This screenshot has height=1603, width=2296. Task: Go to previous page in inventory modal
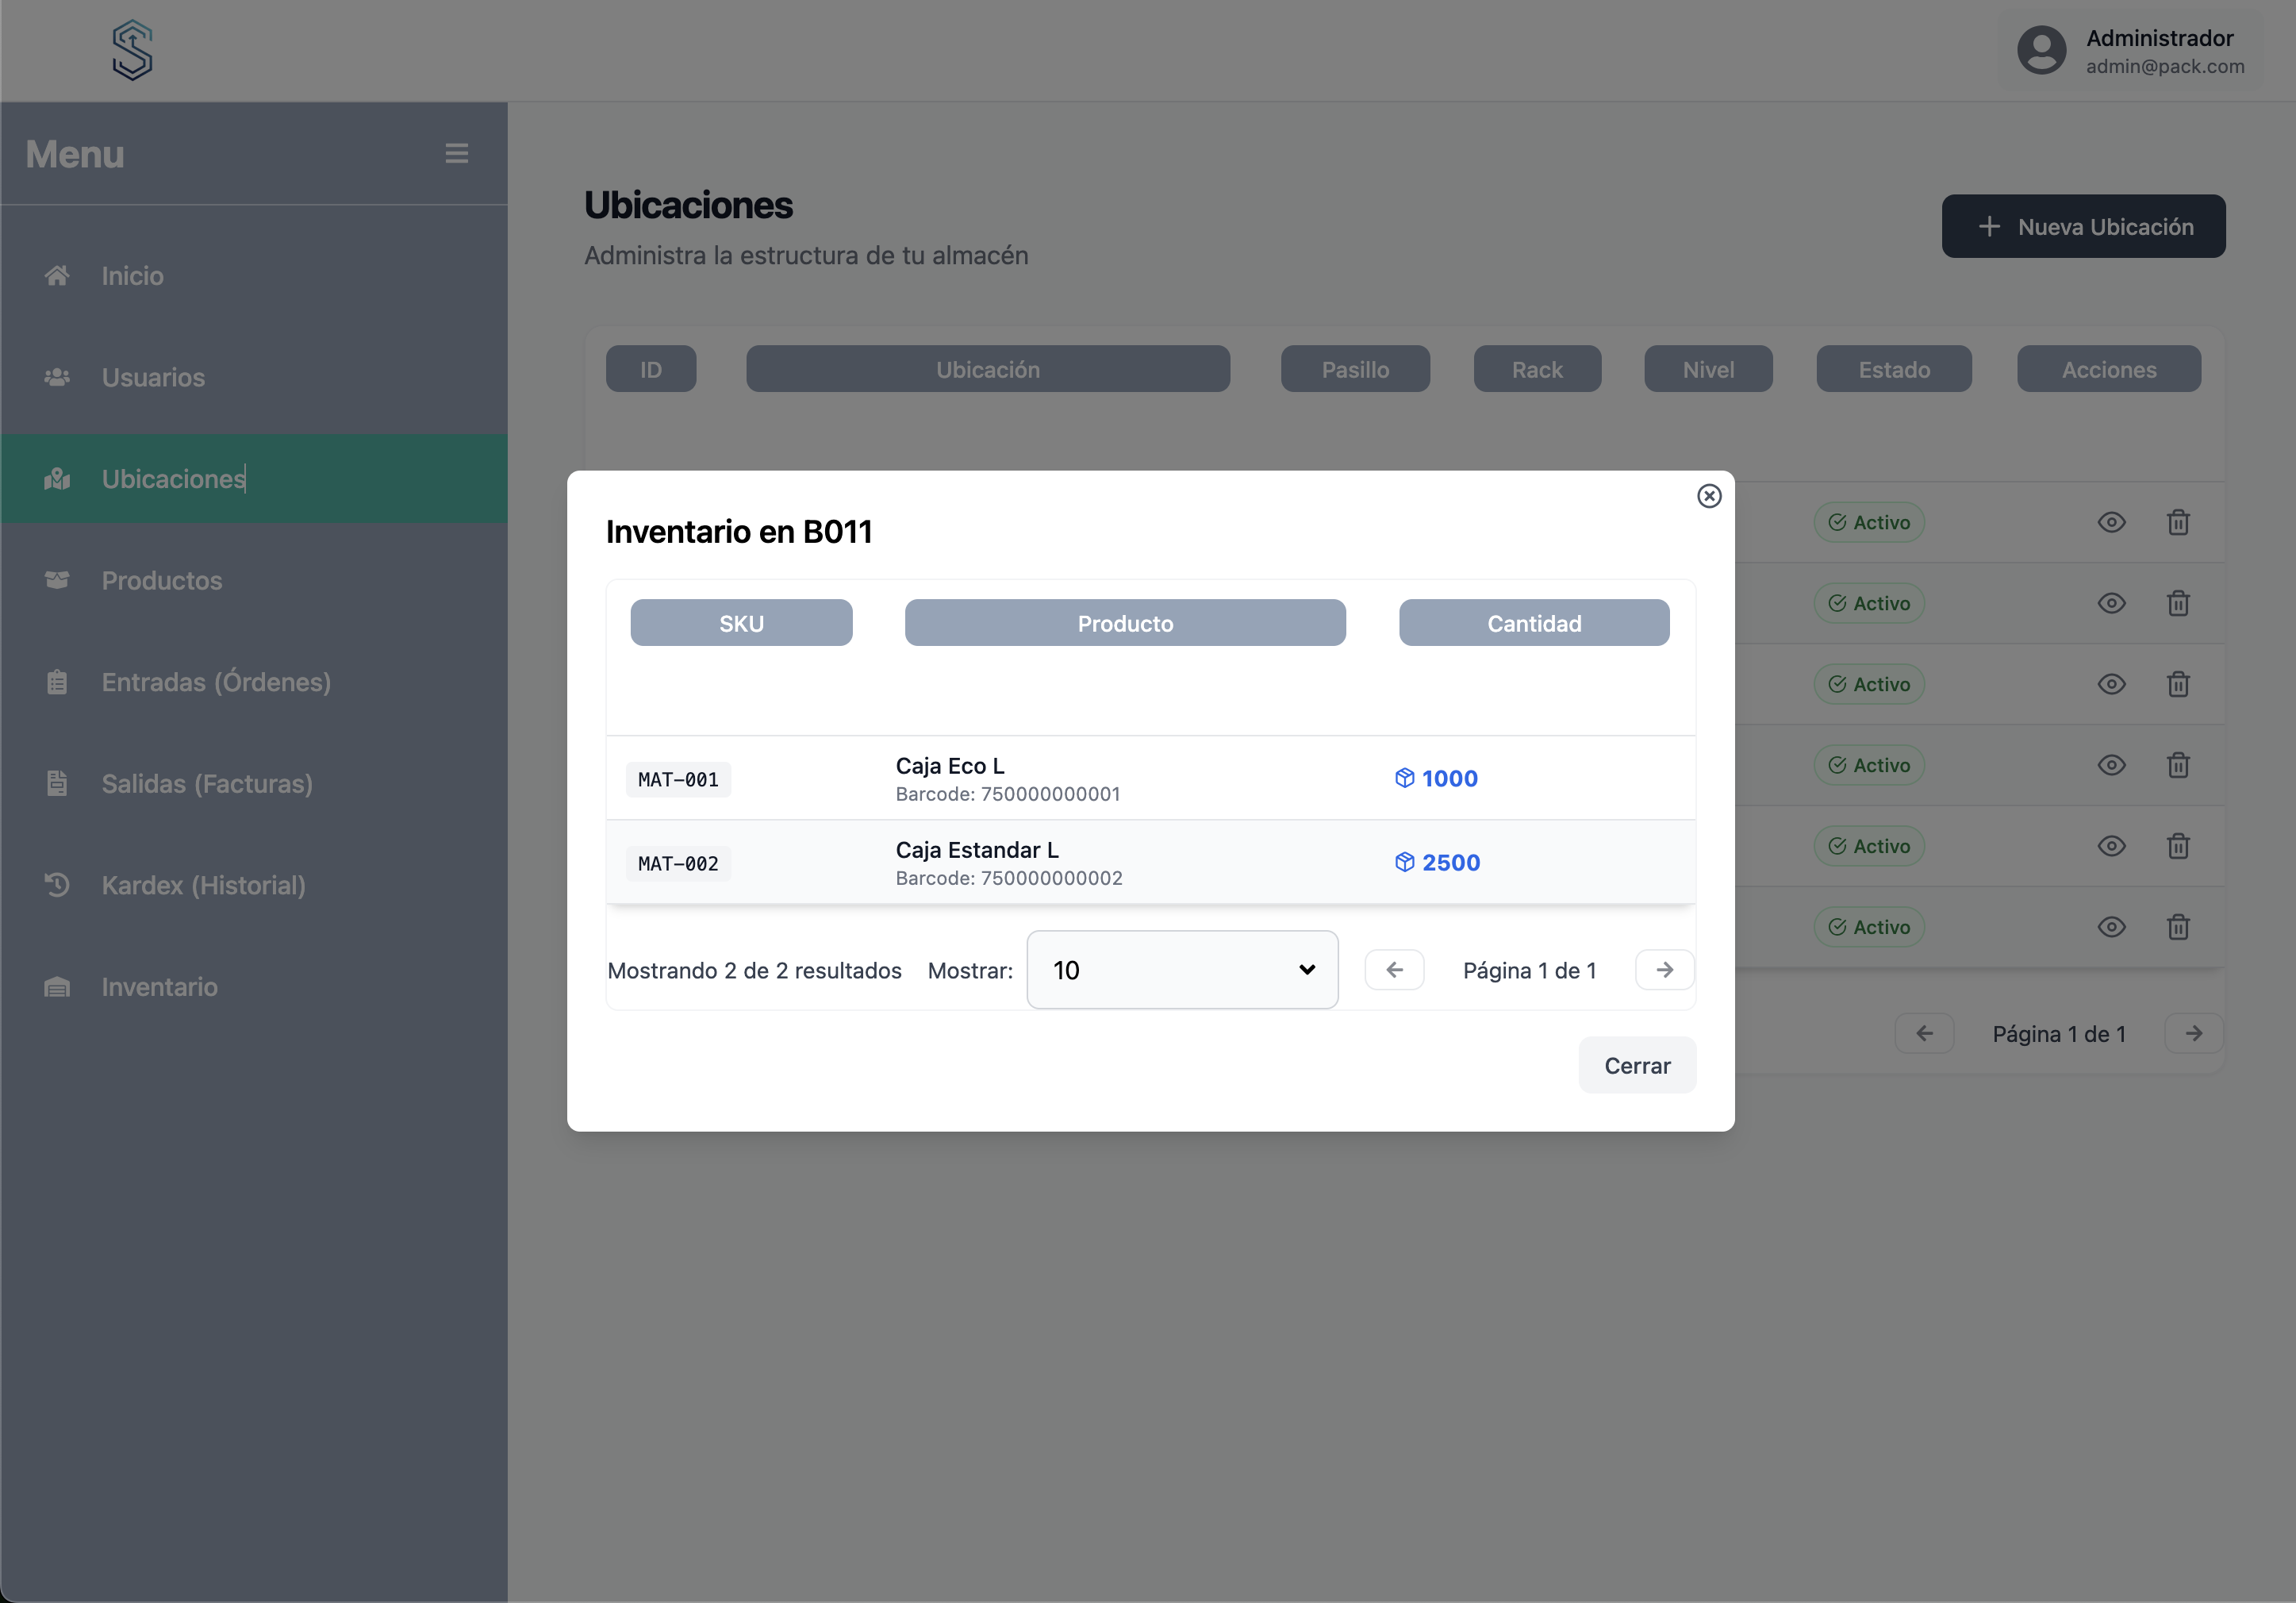click(x=1394, y=970)
